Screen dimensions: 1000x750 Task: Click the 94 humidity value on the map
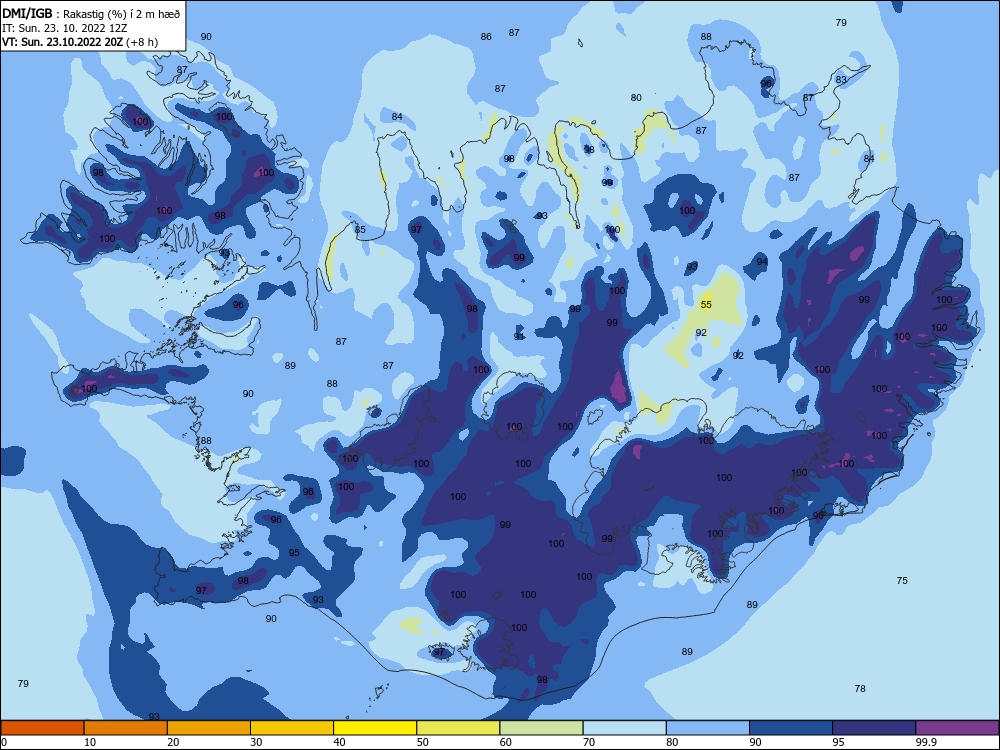point(762,261)
